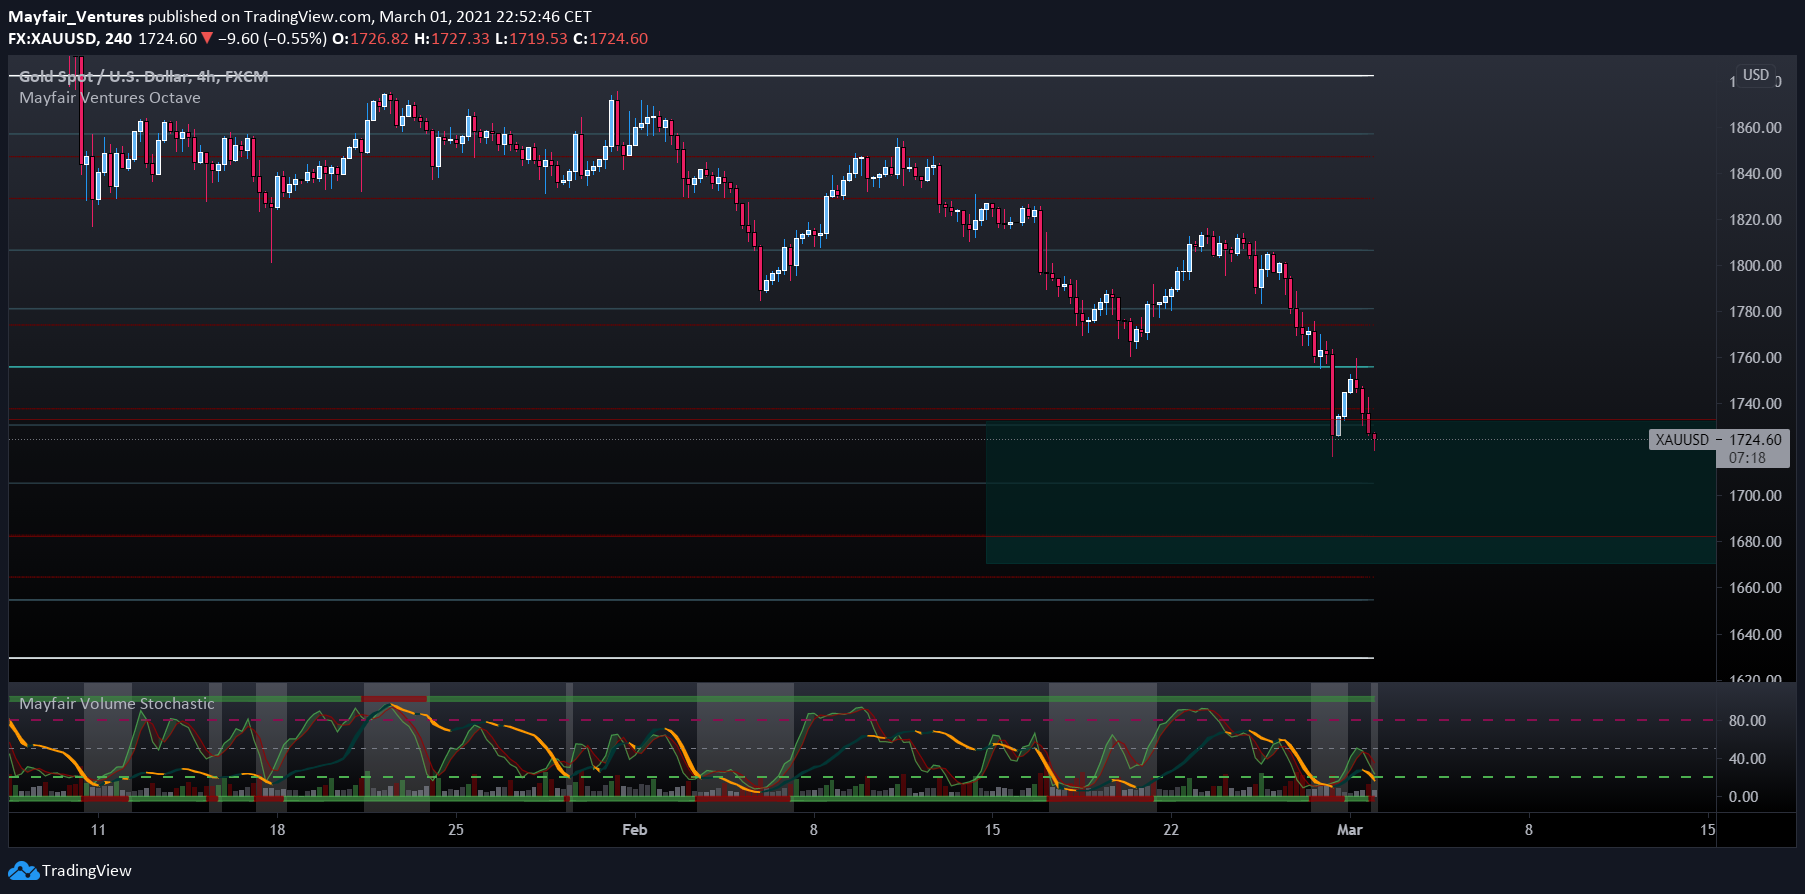Viewport: 1805px width, 894px height.
Task: Click the TradingView wordmark at bottom left
Action: point(86,871)
